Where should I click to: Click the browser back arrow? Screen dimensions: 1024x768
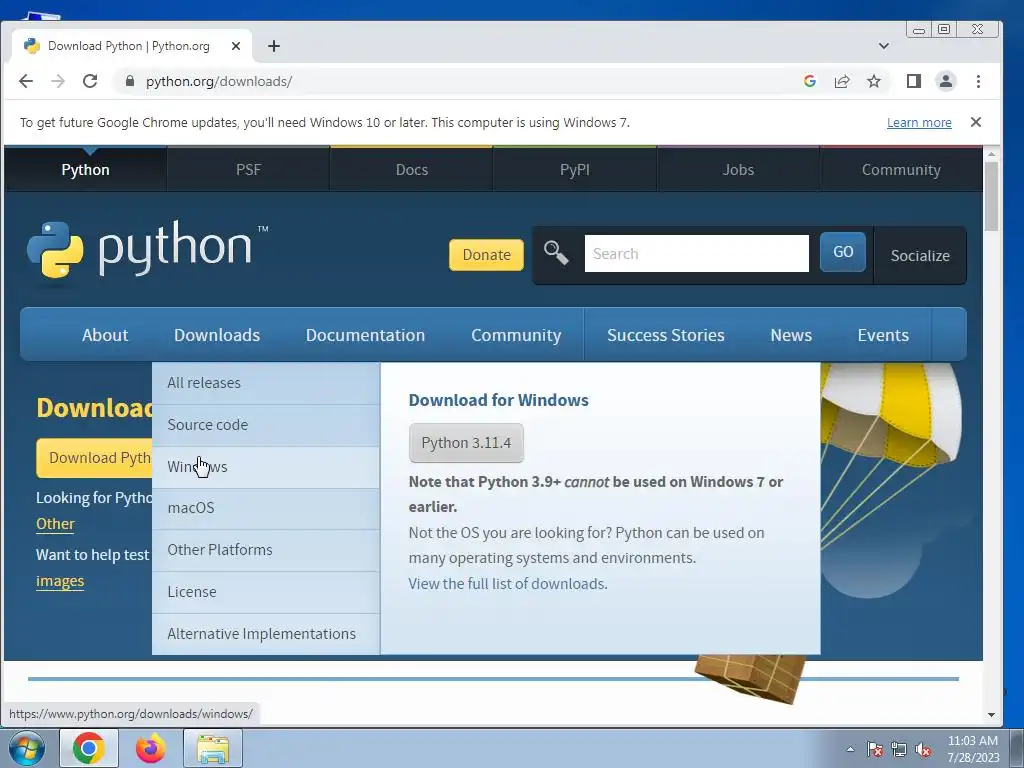25,81
